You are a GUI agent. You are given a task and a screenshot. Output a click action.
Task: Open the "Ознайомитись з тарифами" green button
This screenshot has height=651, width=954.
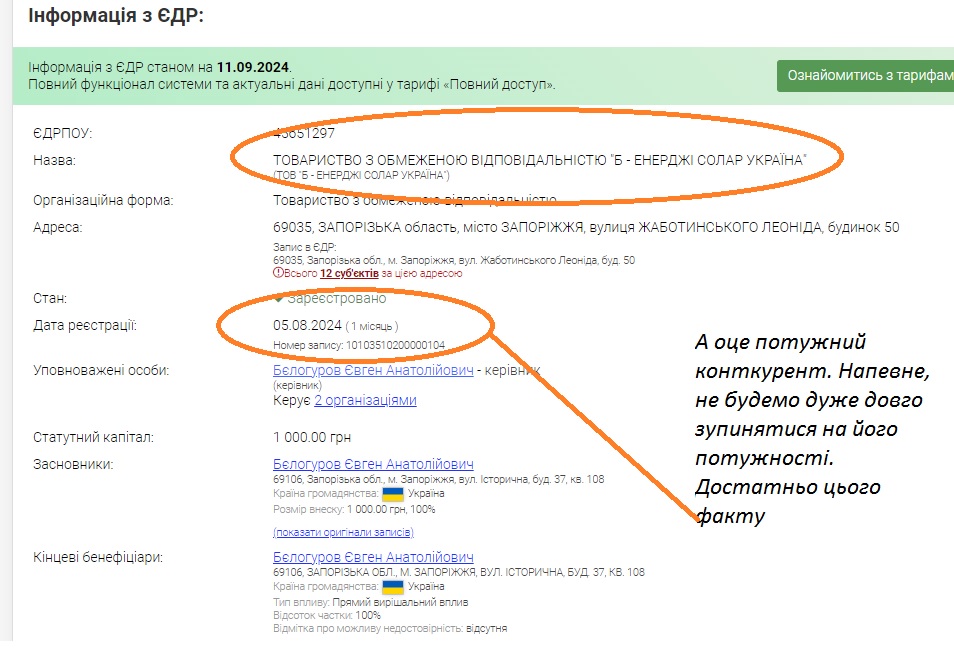click(864, 76)
